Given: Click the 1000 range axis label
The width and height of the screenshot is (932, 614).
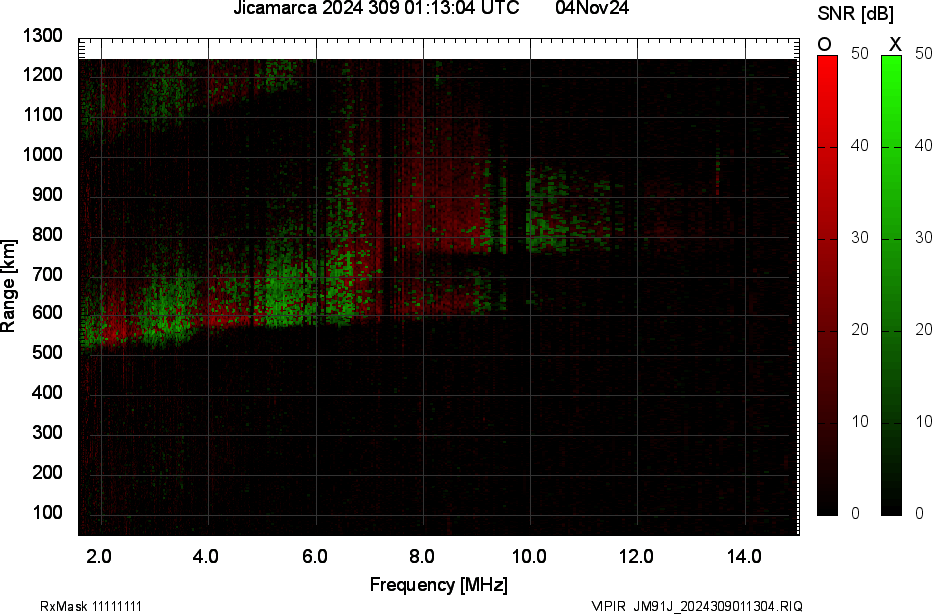Looking at the screenshot, I should point(43,155).
